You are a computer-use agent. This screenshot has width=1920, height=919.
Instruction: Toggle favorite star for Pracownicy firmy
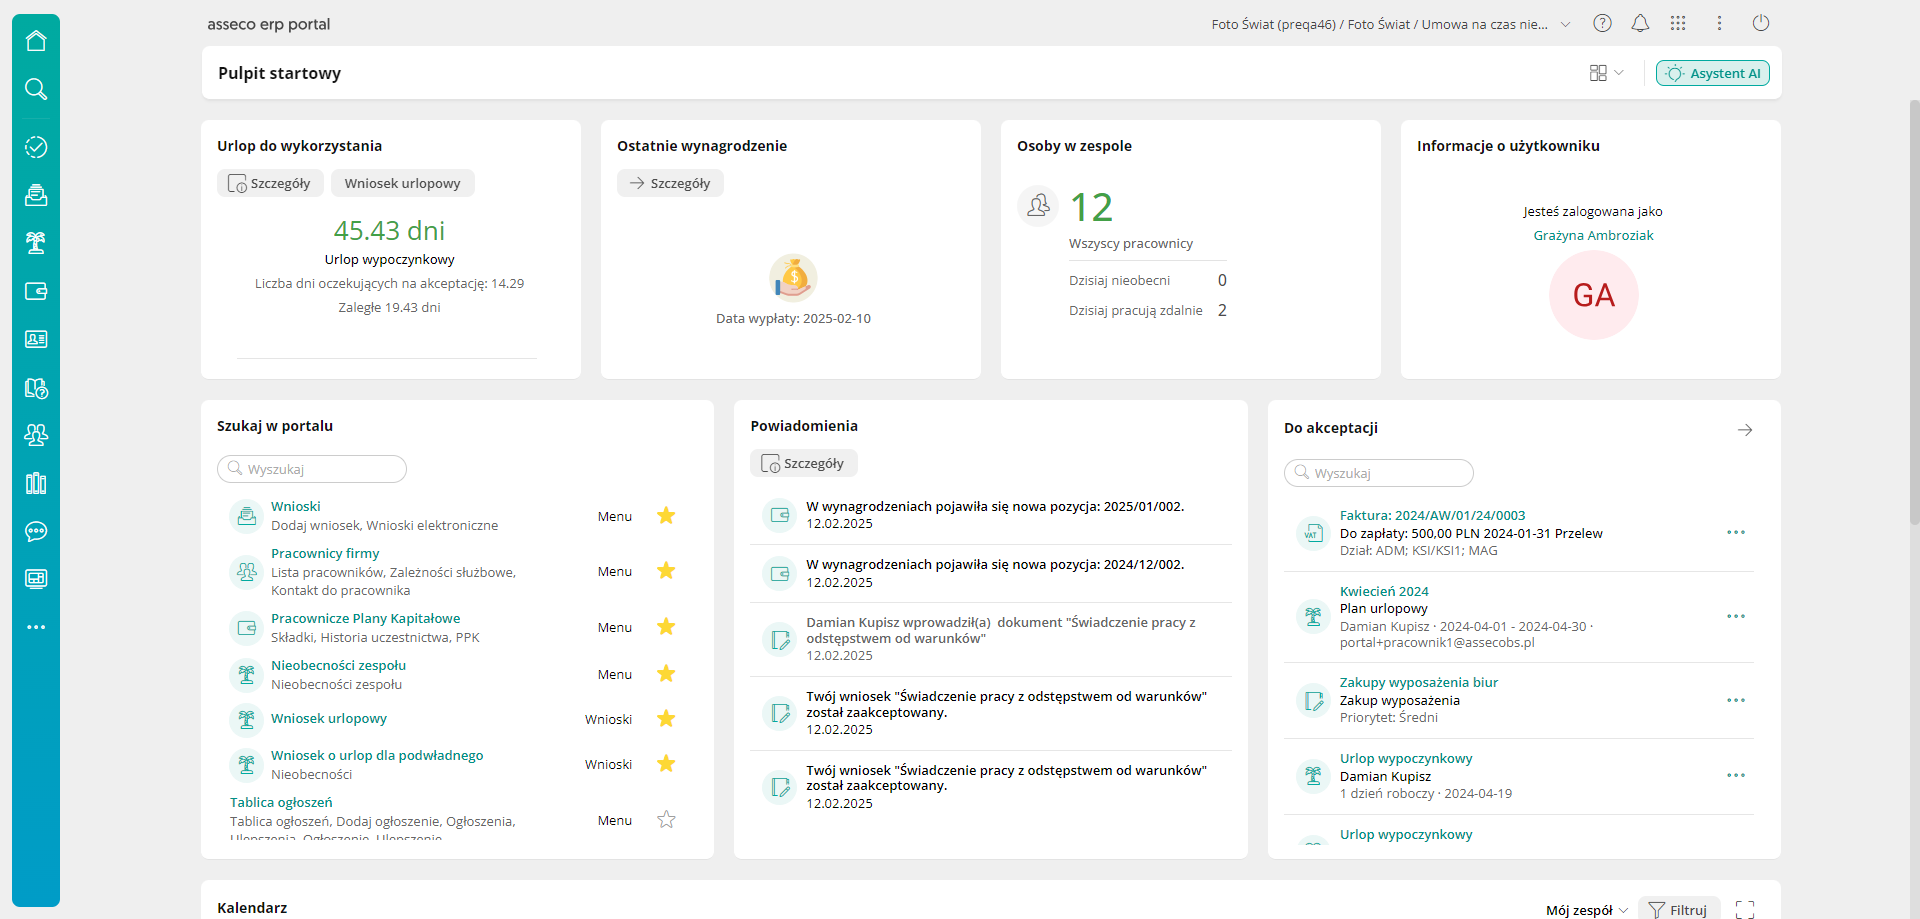click(666, 571)
